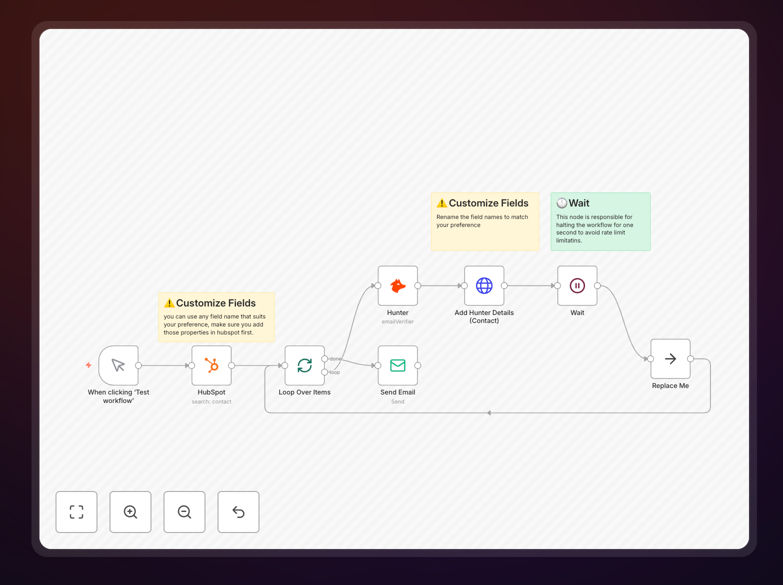Screen dimensions: 783x585
Task: Select the Loop Over Items node
Action: click(305, 365)
